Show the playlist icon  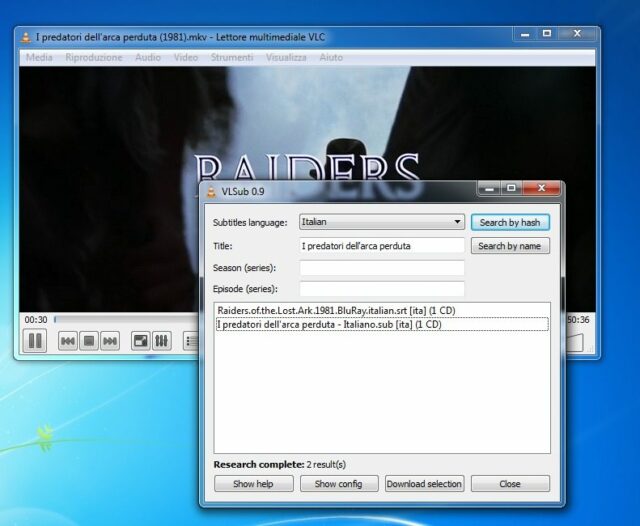tap(190, 342)
